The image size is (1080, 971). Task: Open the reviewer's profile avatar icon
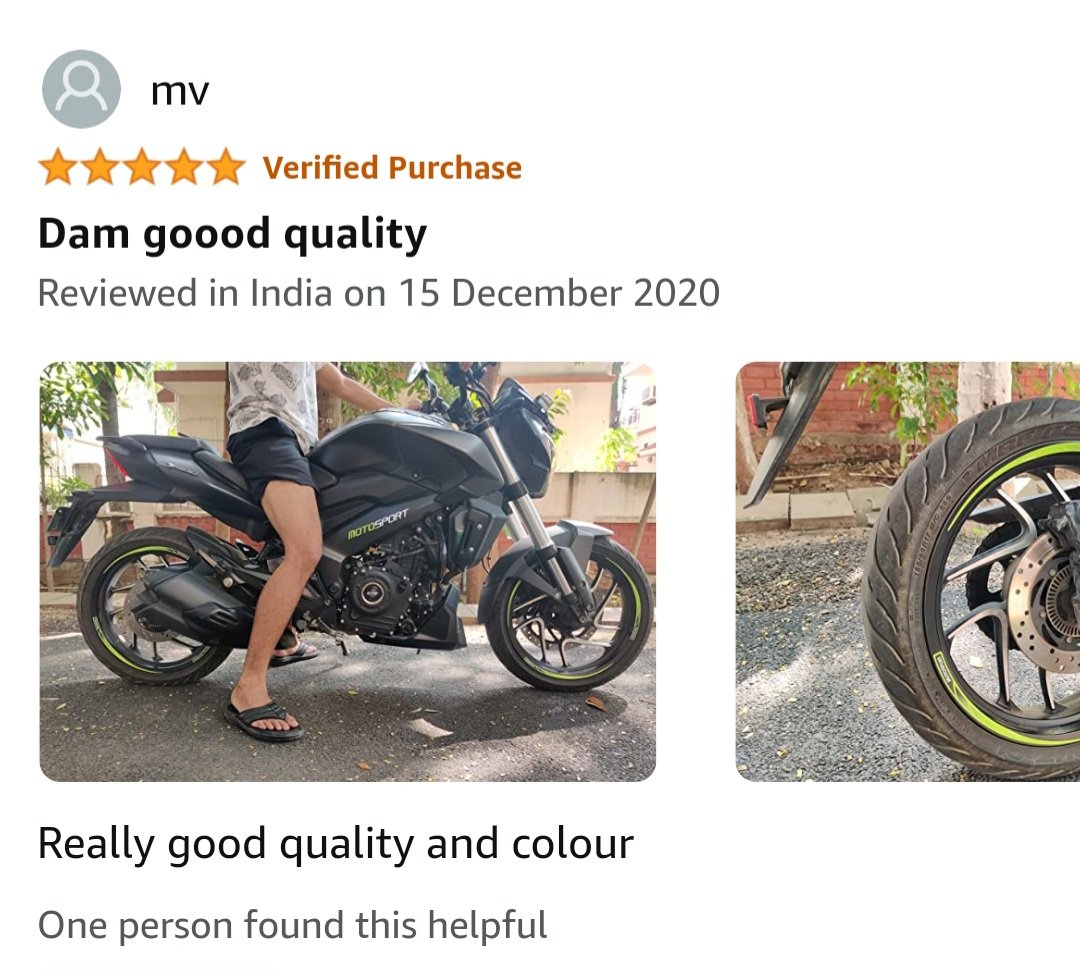click(81, 89)
